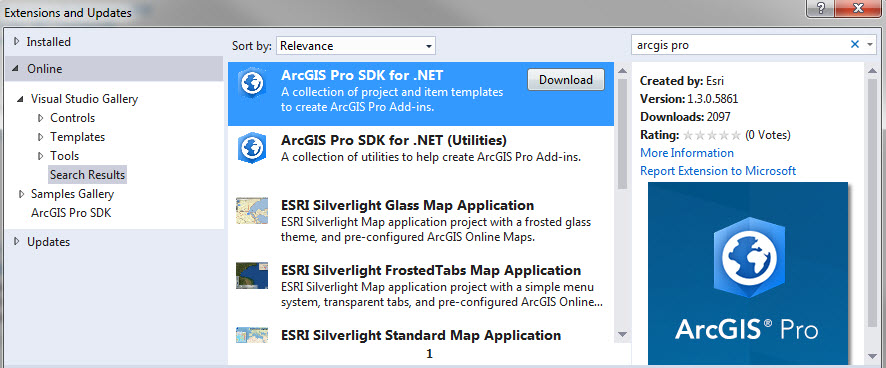Click the five-star rating stars
Viewport: 886px width, 368px height.
[x=711, y=135]
